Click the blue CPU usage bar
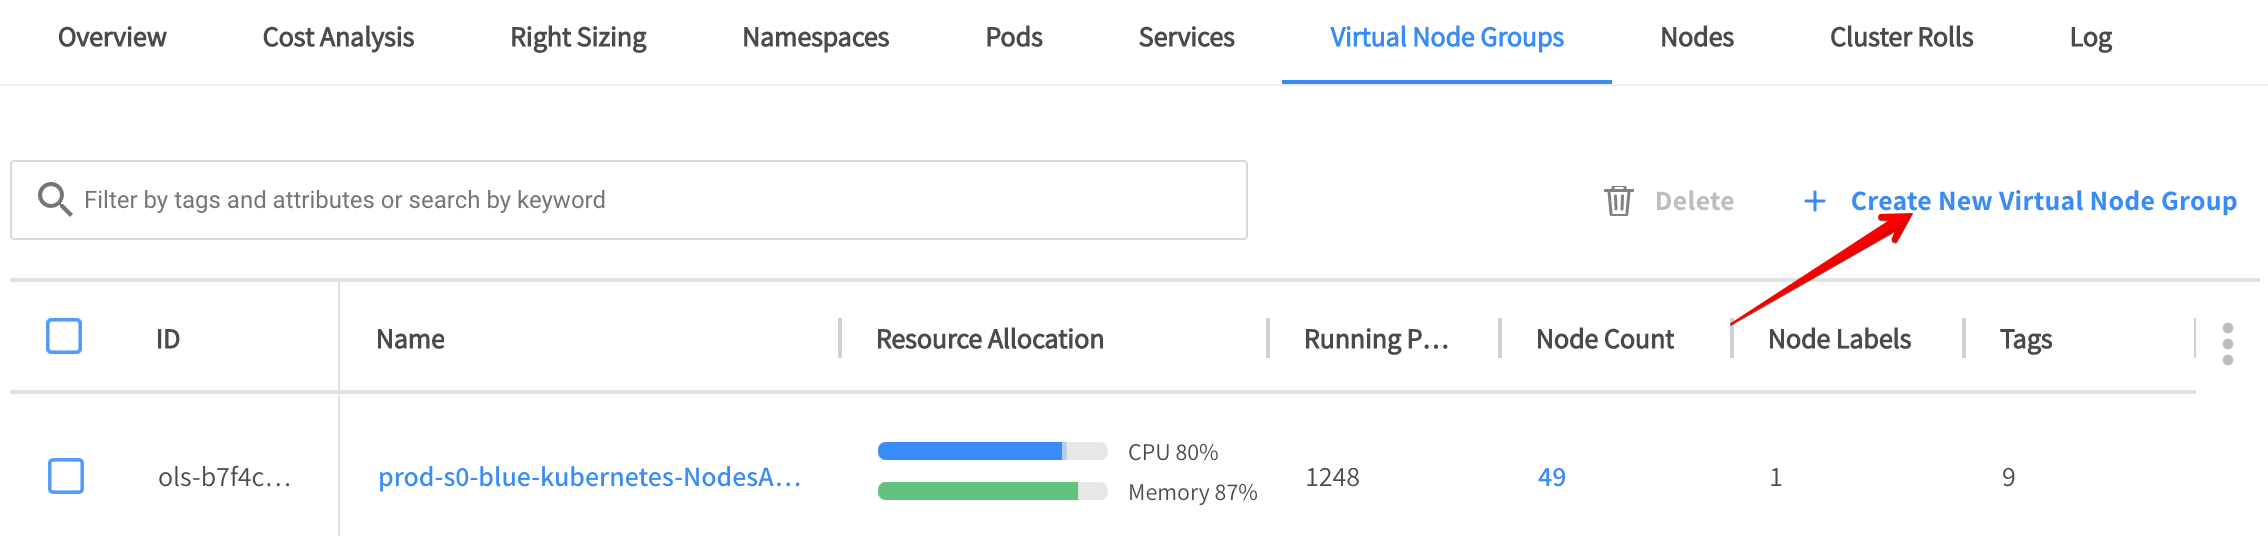Image resolution: width=2268 pixels, height=536 pixels. pyautogui.click(x=970, y=451)
